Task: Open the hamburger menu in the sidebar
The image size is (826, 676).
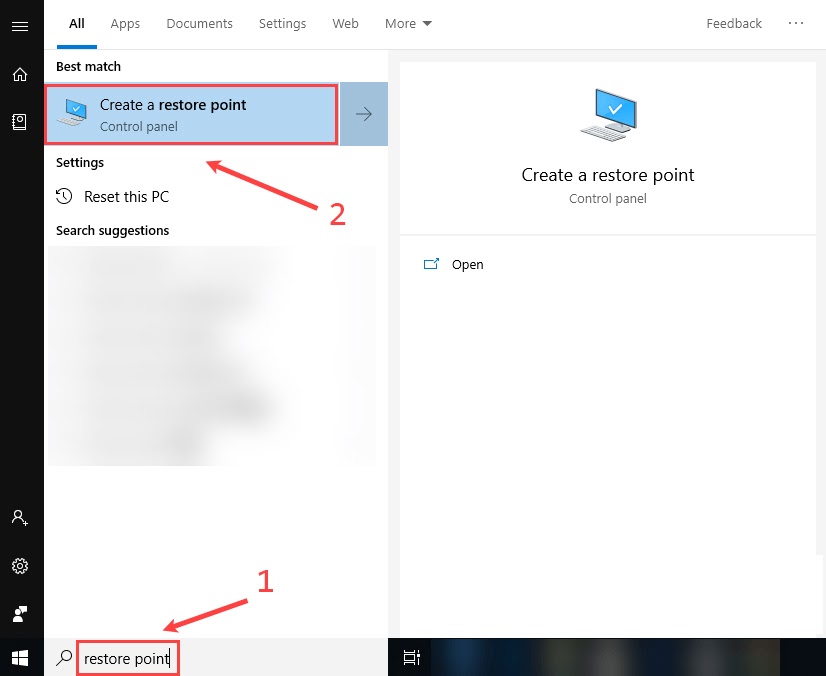Action: 20,26
